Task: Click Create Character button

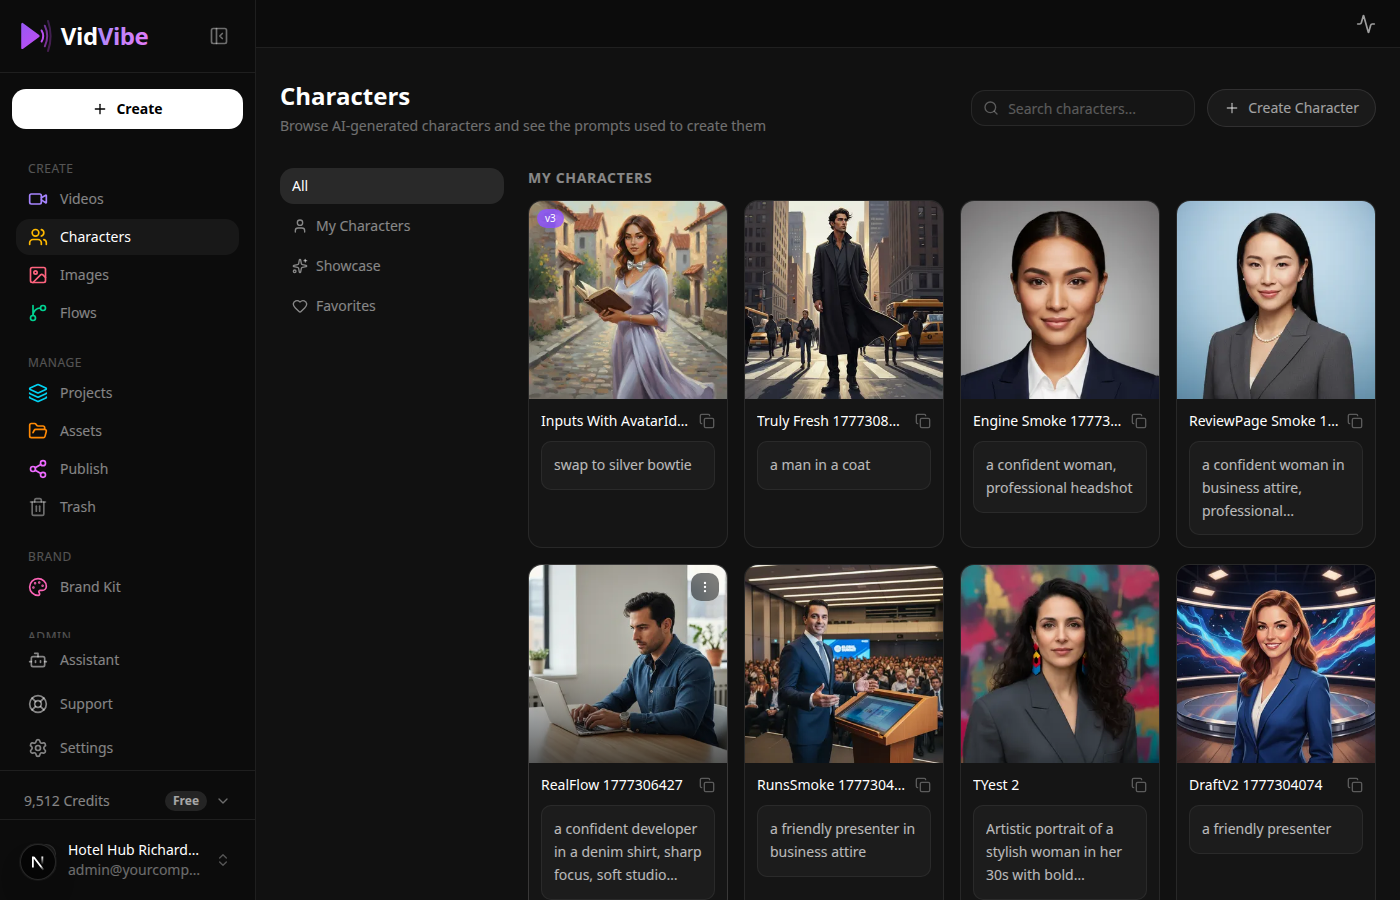Action: tap(1291, 108)
